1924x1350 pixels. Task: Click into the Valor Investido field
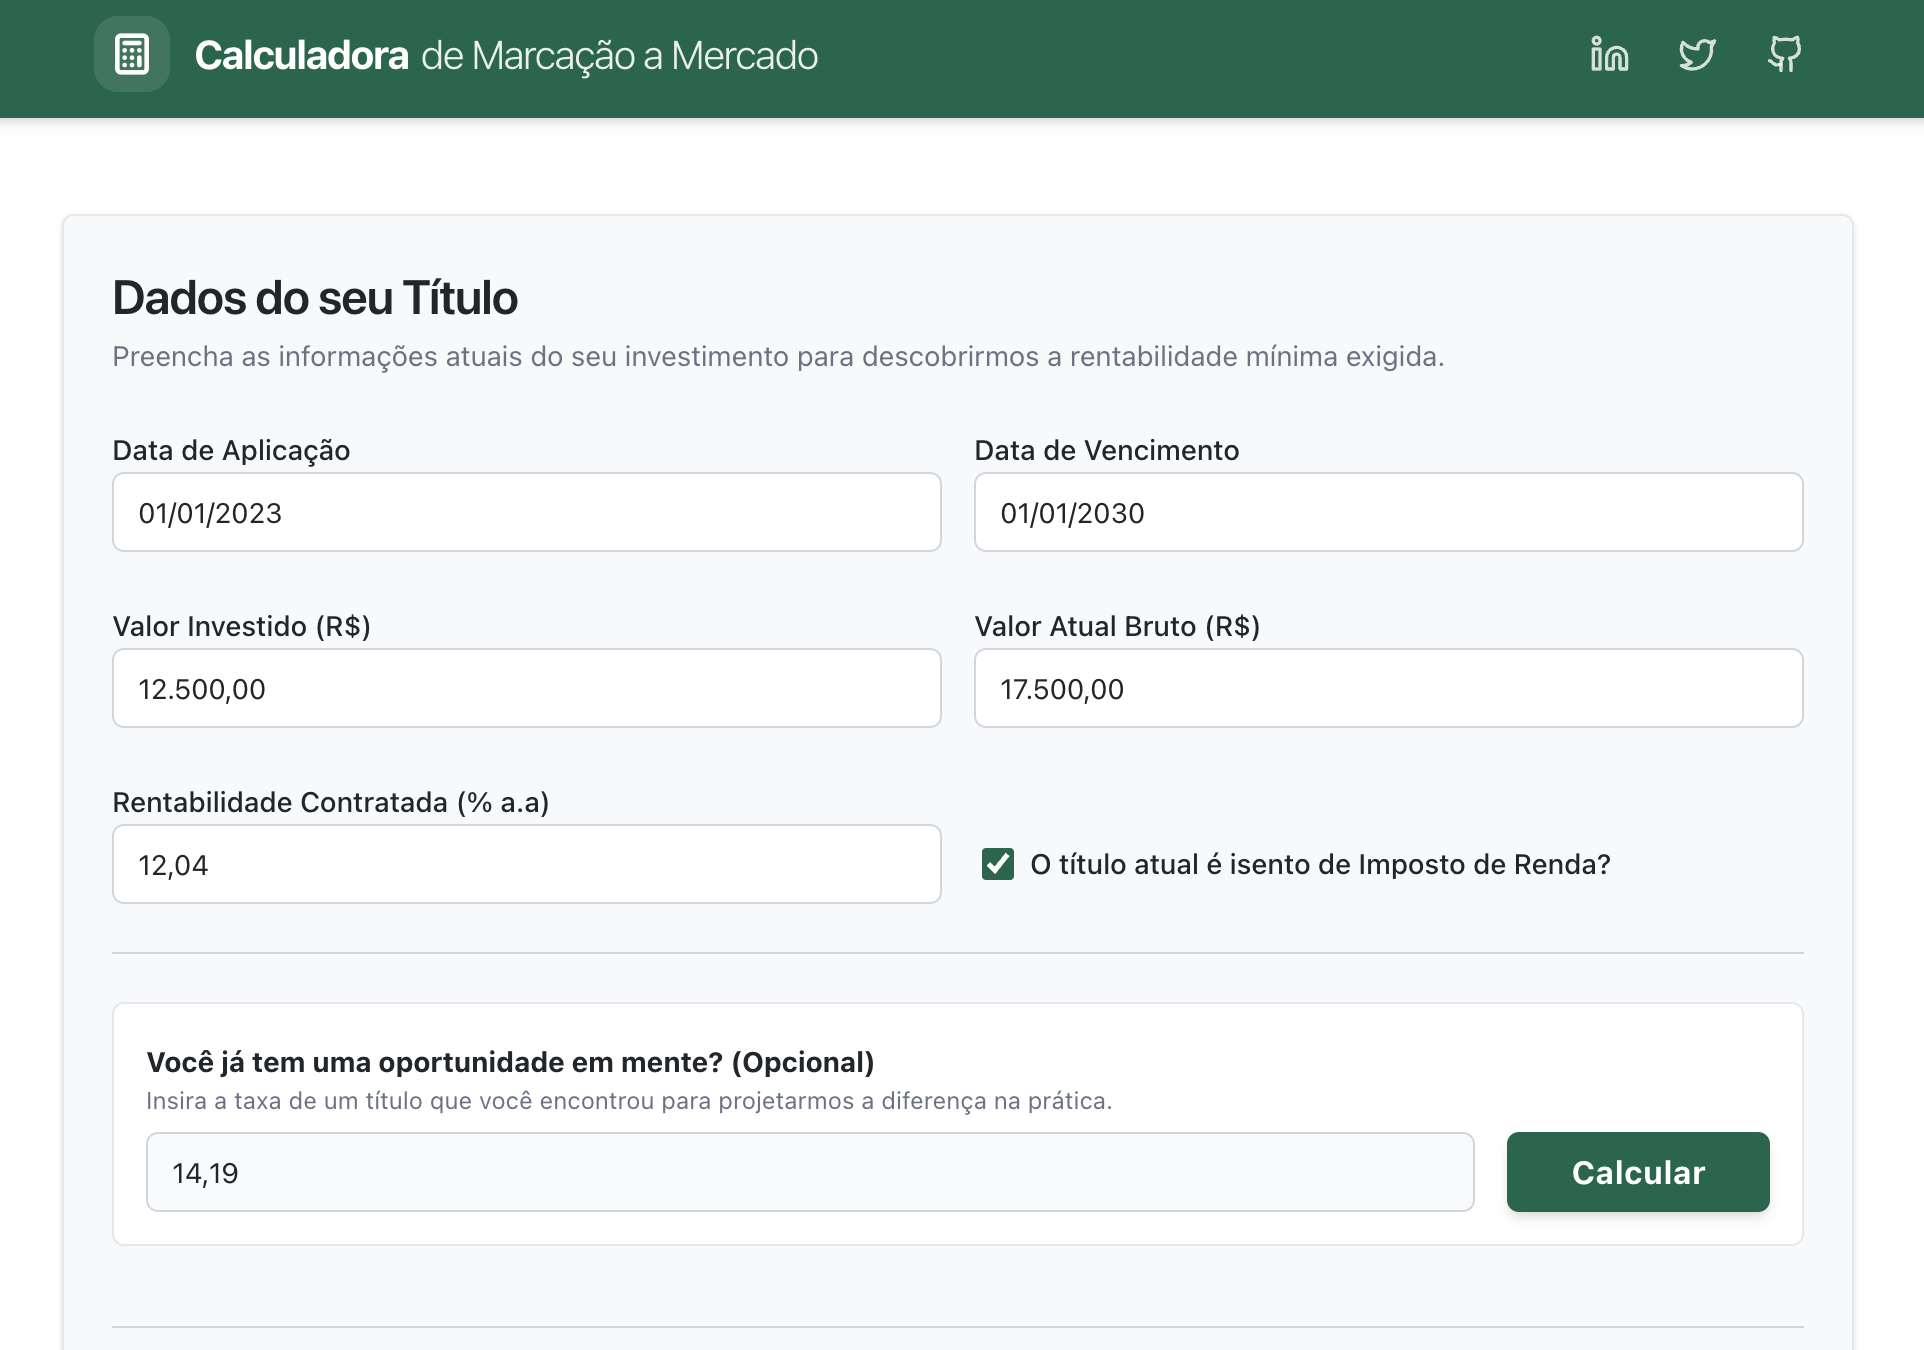(x=526, y=688)
